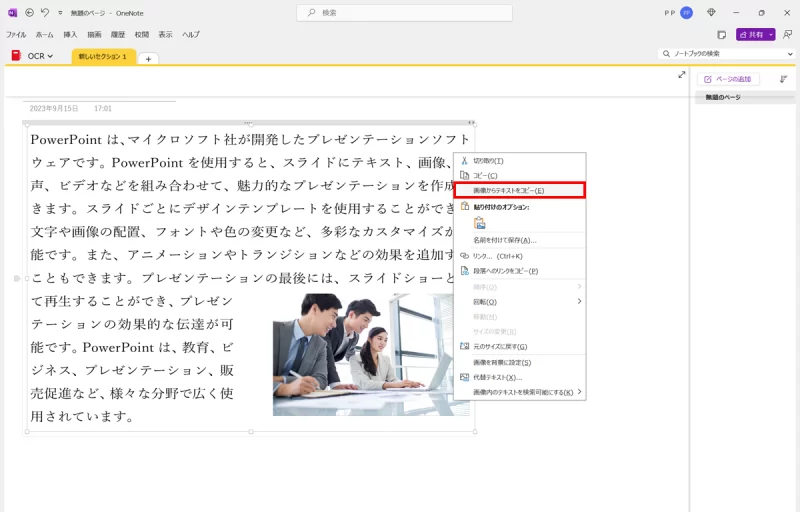Select the 新しいセクション 1 section tab
800x512 pixels.
[x=103, y=57]
